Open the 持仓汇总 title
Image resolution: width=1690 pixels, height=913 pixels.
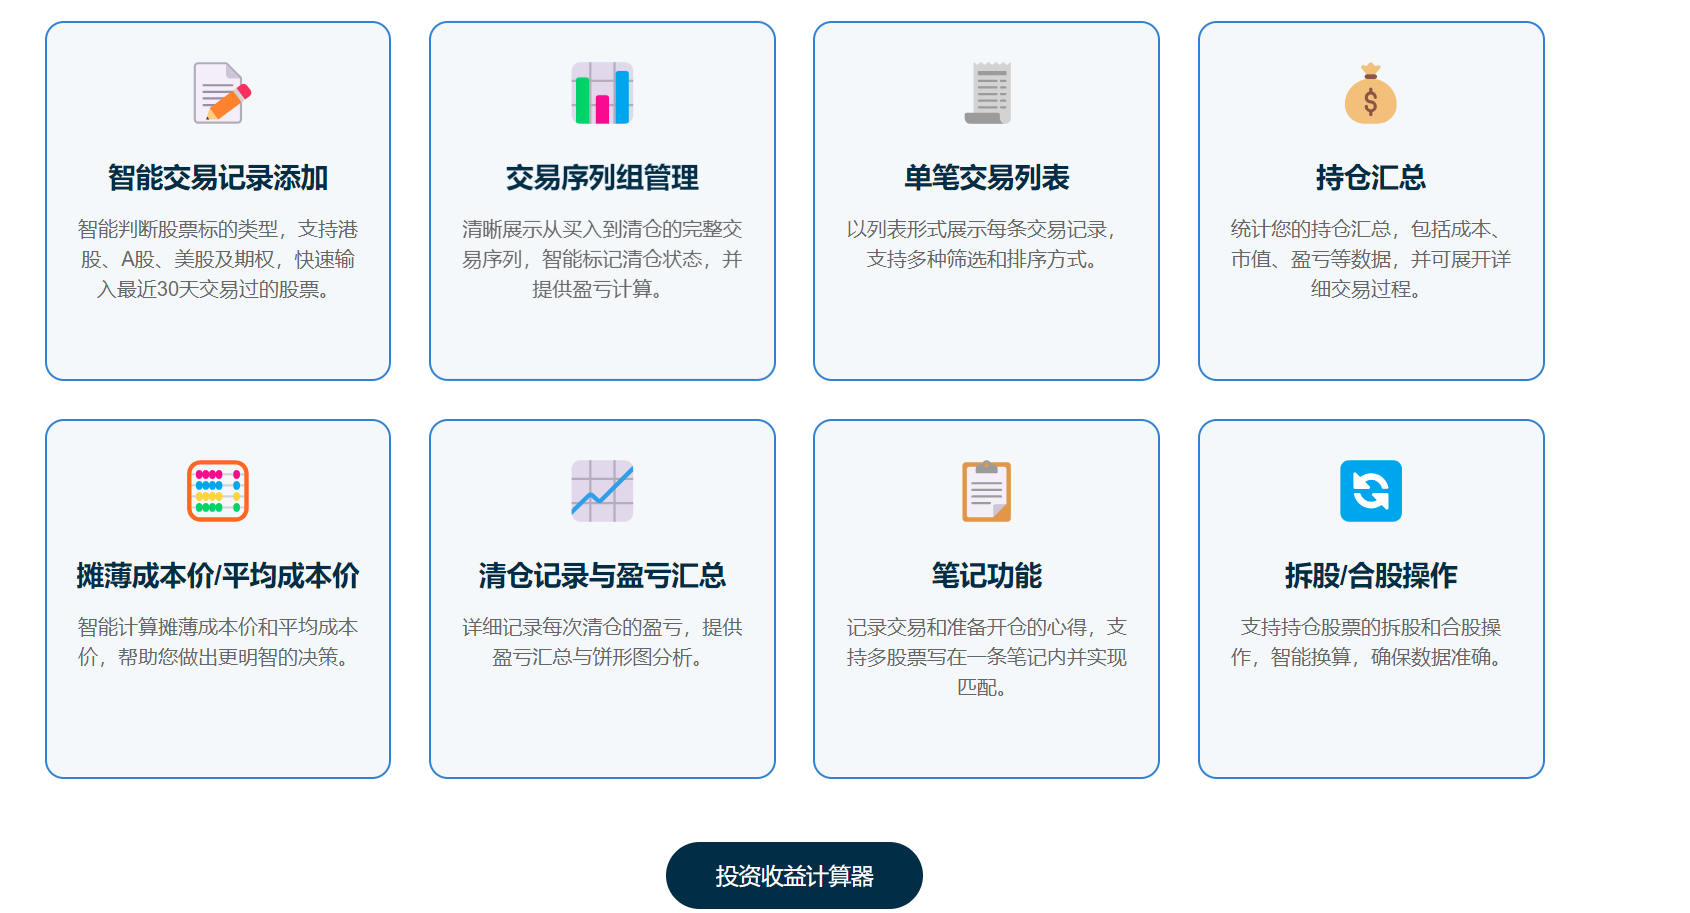pyautogui.click(x=1370, y=178)
